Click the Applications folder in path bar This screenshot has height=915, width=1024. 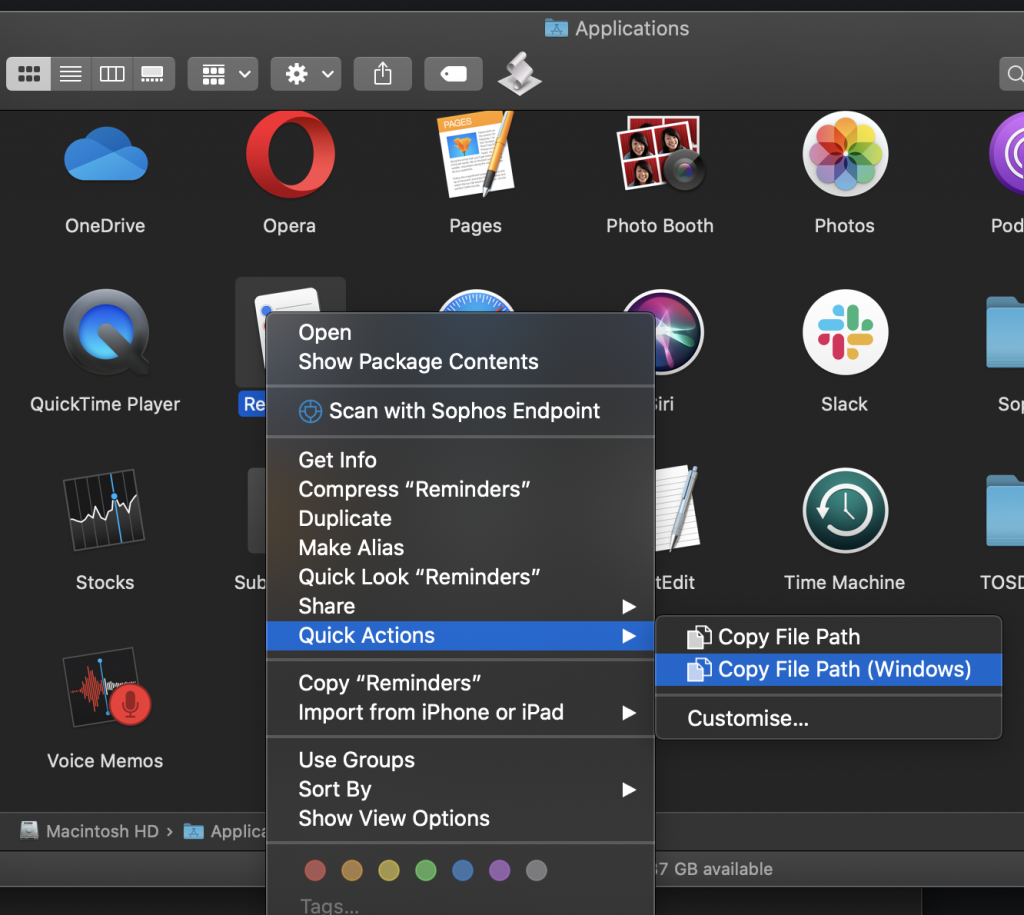pos(225,831)
